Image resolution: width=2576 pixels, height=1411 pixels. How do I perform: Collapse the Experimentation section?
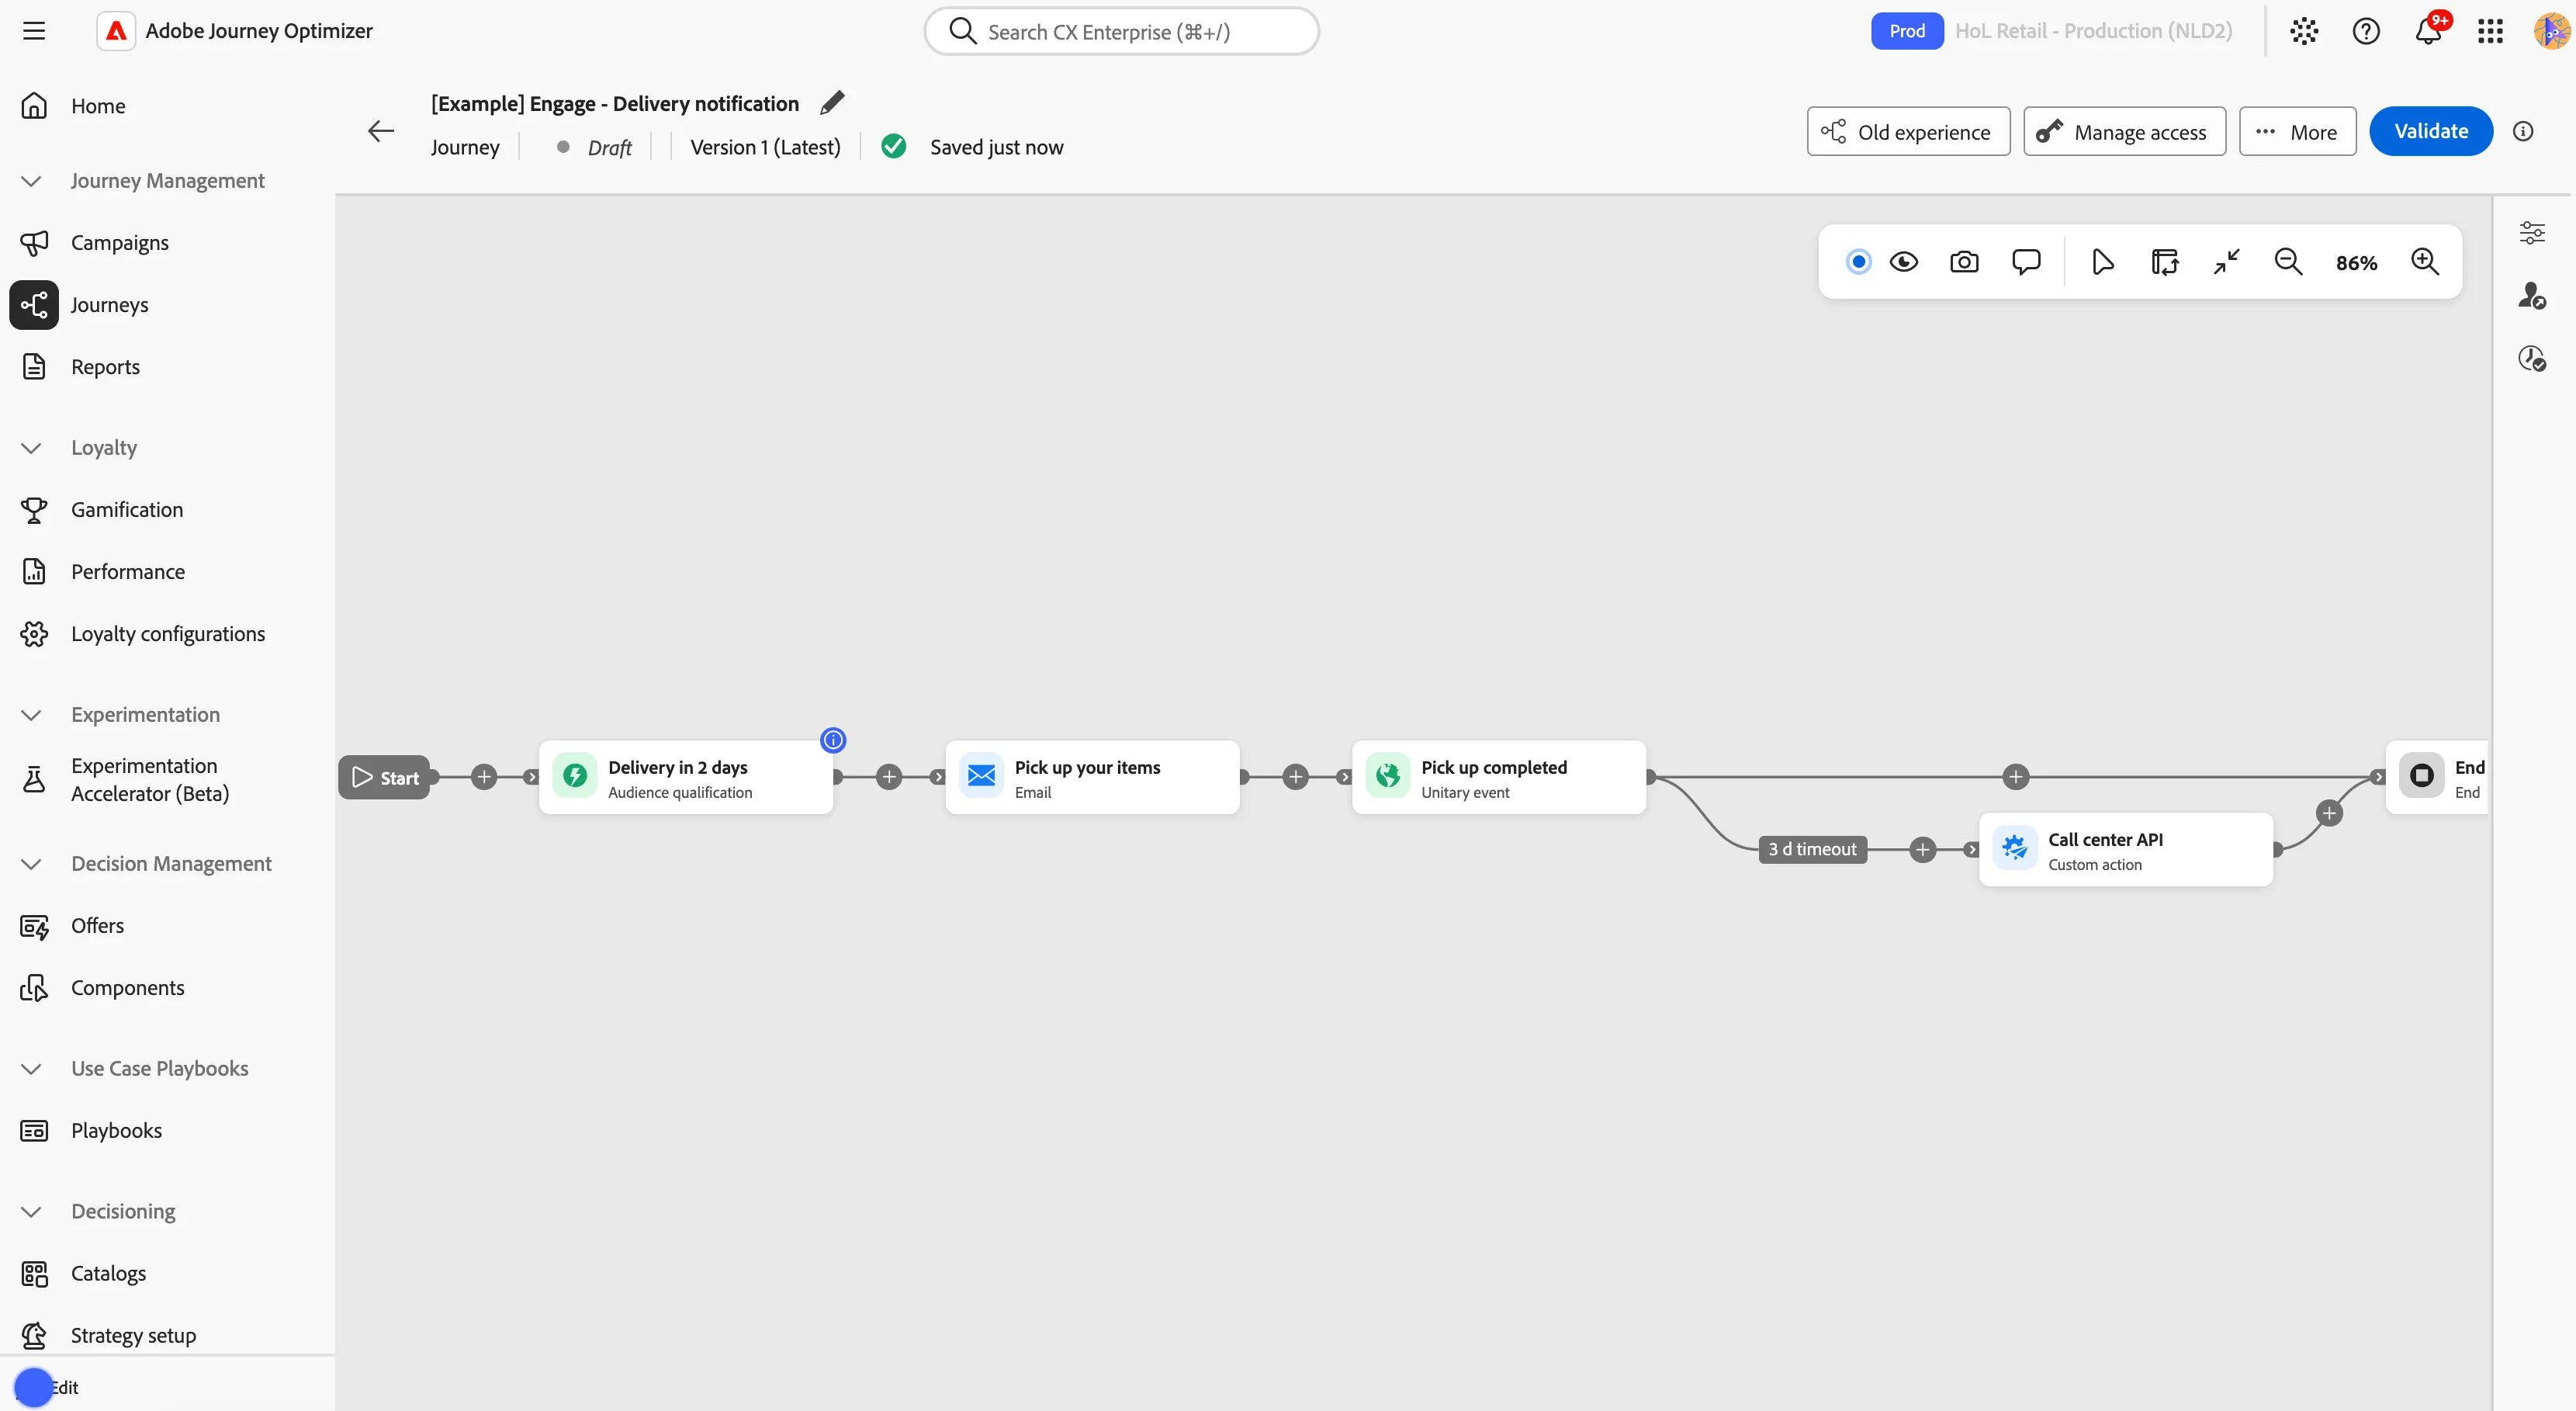(31, 715)
